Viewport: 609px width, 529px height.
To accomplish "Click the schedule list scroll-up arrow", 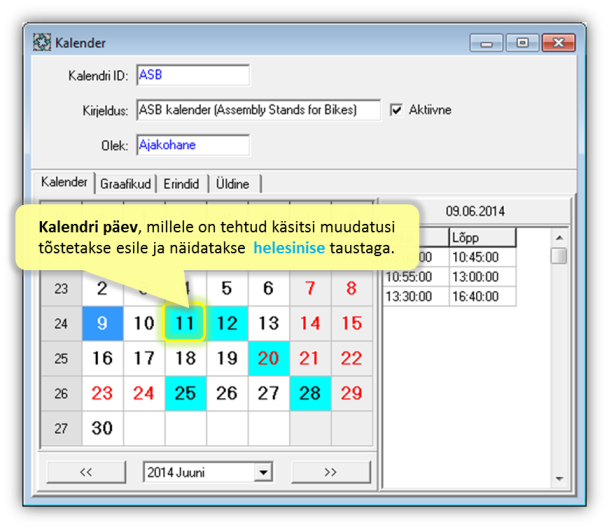I will pos(560,237).
